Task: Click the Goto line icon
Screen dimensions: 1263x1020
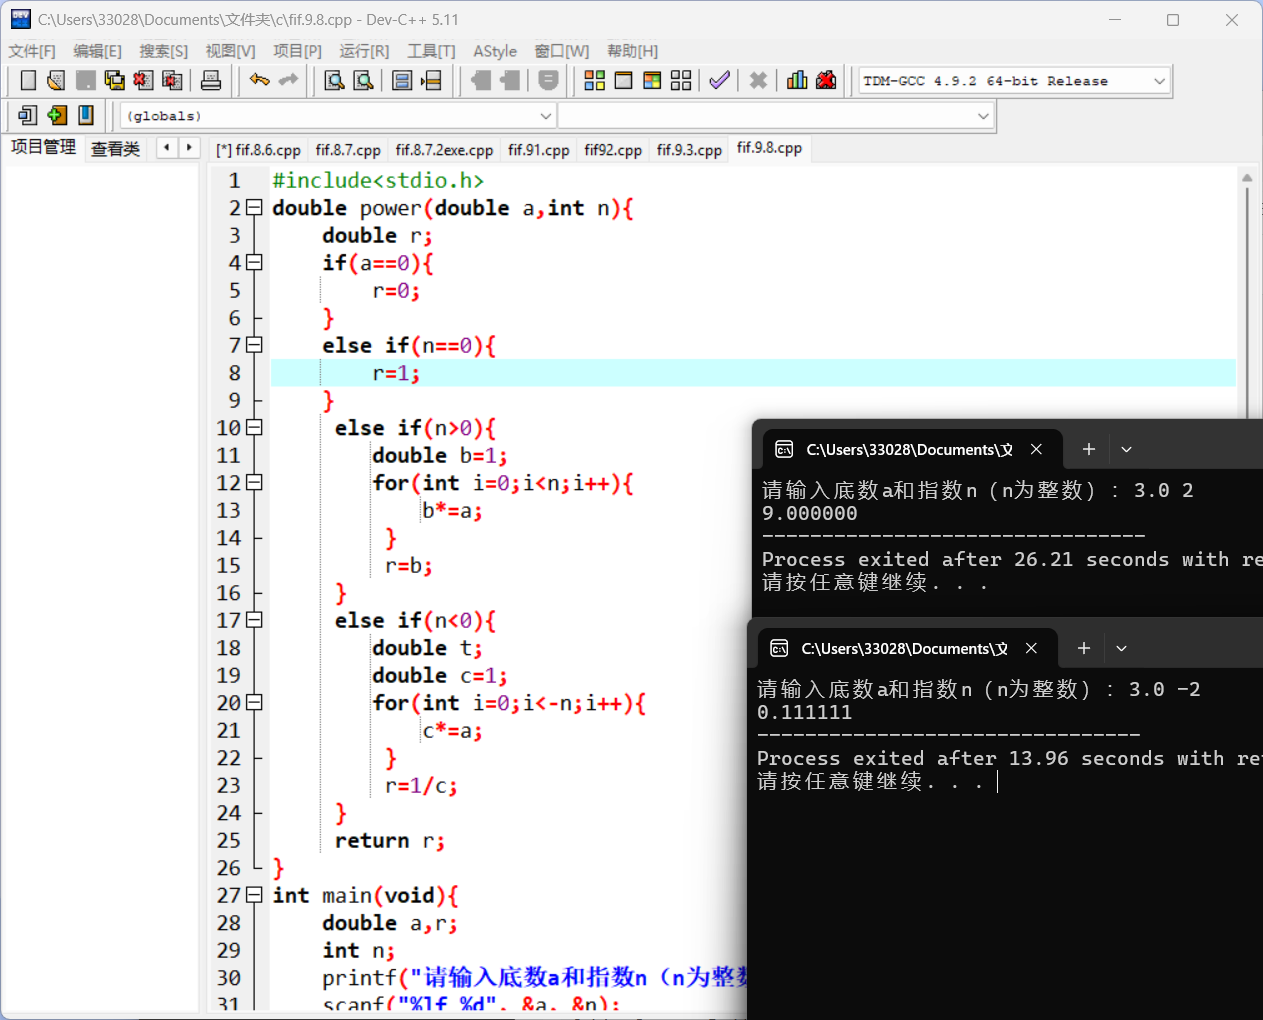Action: point(431,80)
